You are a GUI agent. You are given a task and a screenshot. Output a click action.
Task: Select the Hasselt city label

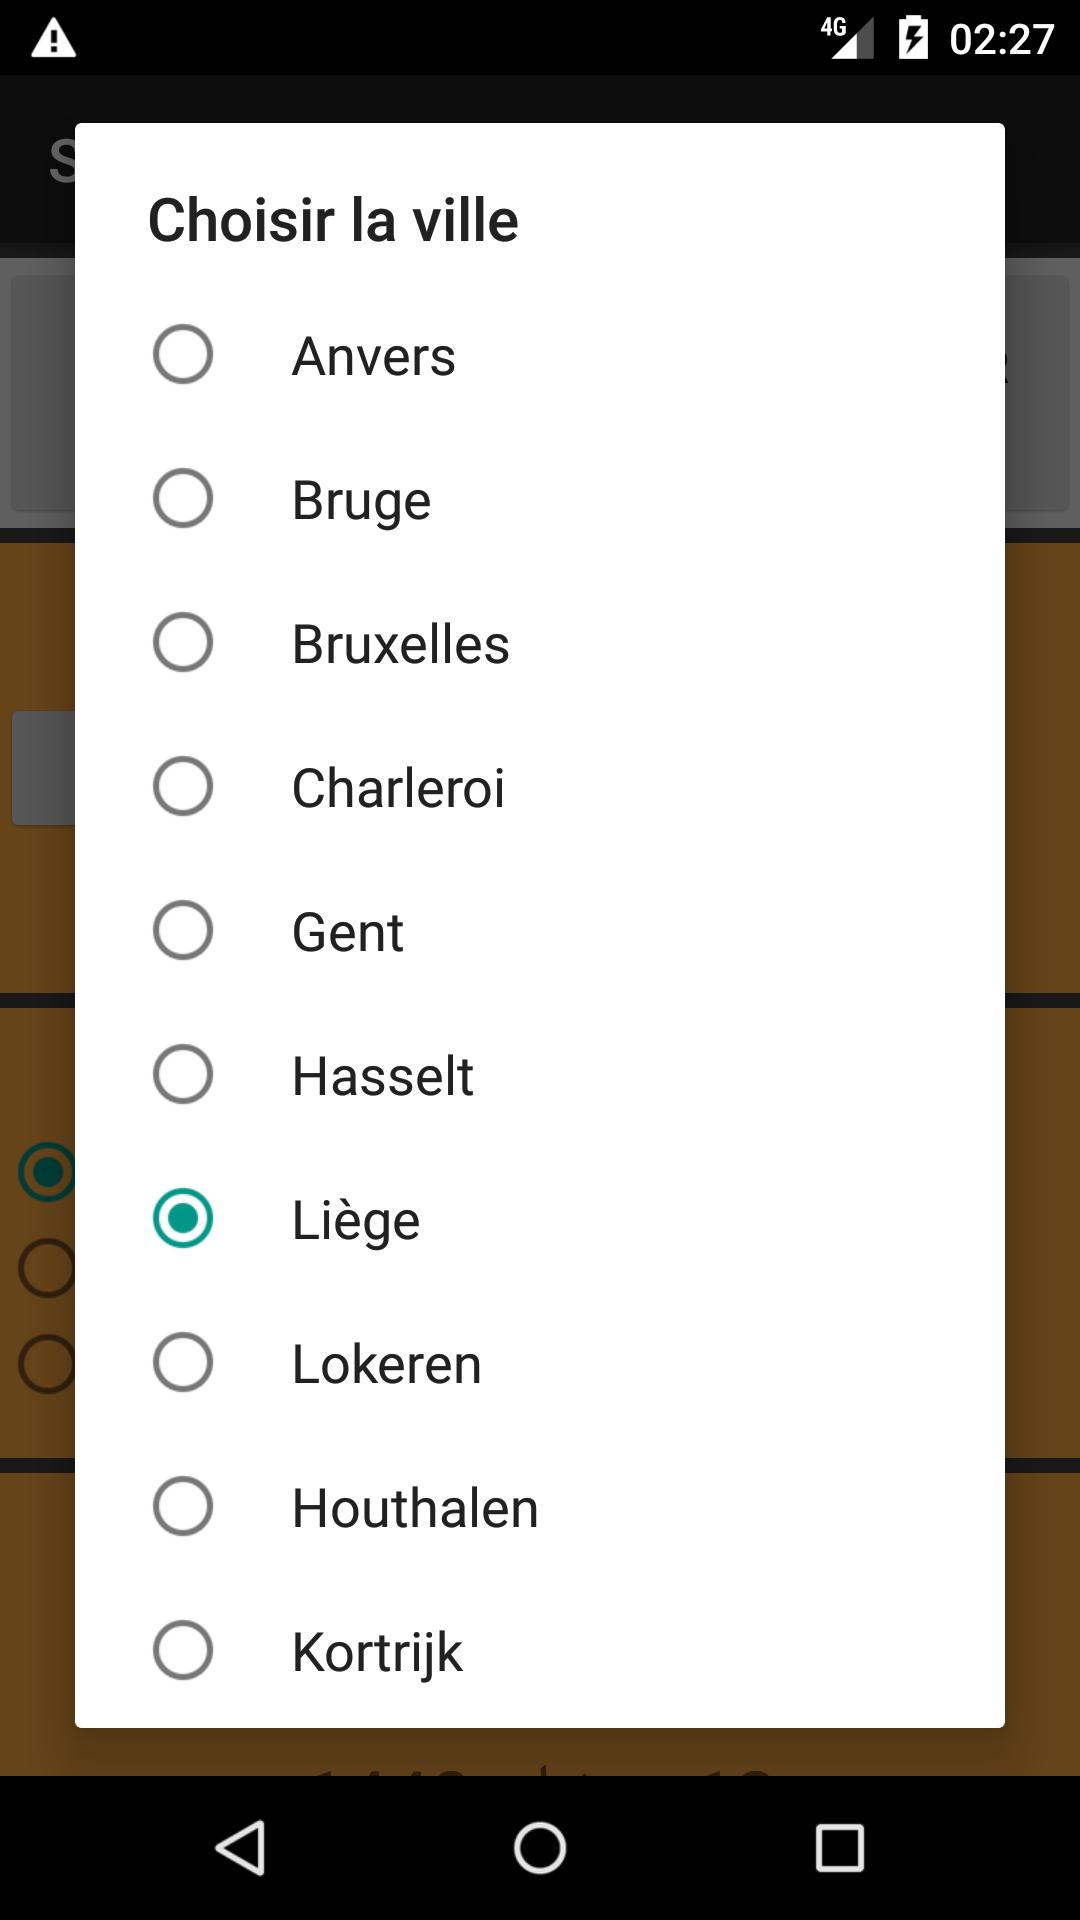tap(383, 1076)
